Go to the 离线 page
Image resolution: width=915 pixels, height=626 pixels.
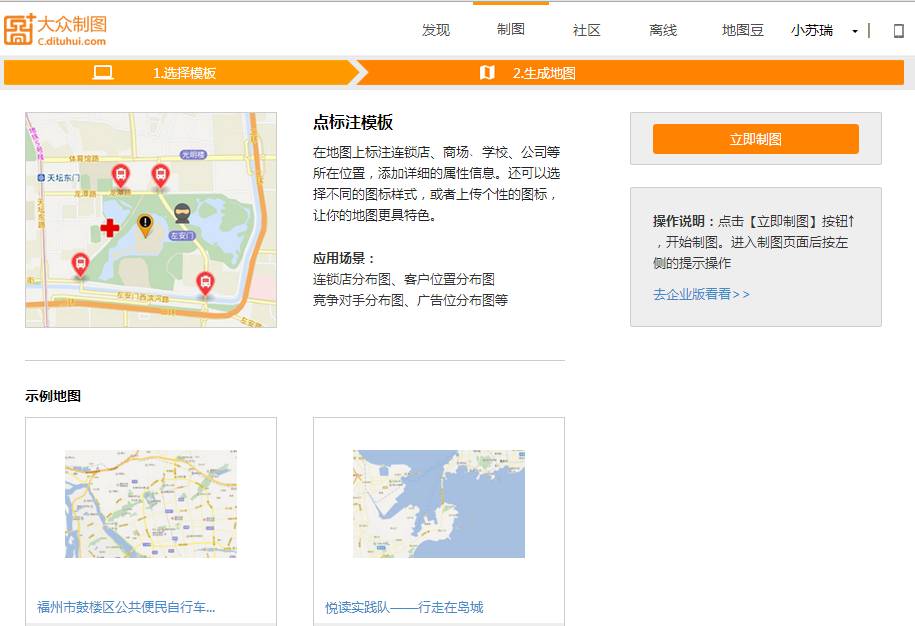(x=663, y=30)
